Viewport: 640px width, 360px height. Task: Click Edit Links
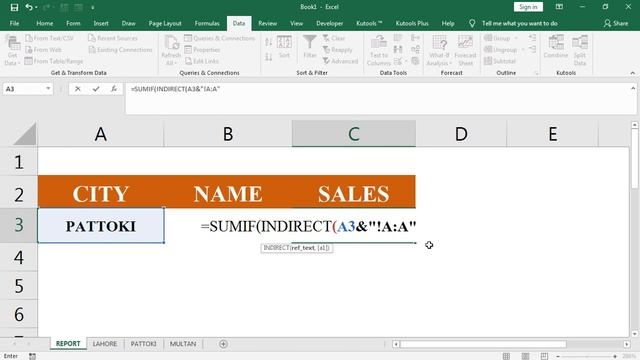pos(202,61)
